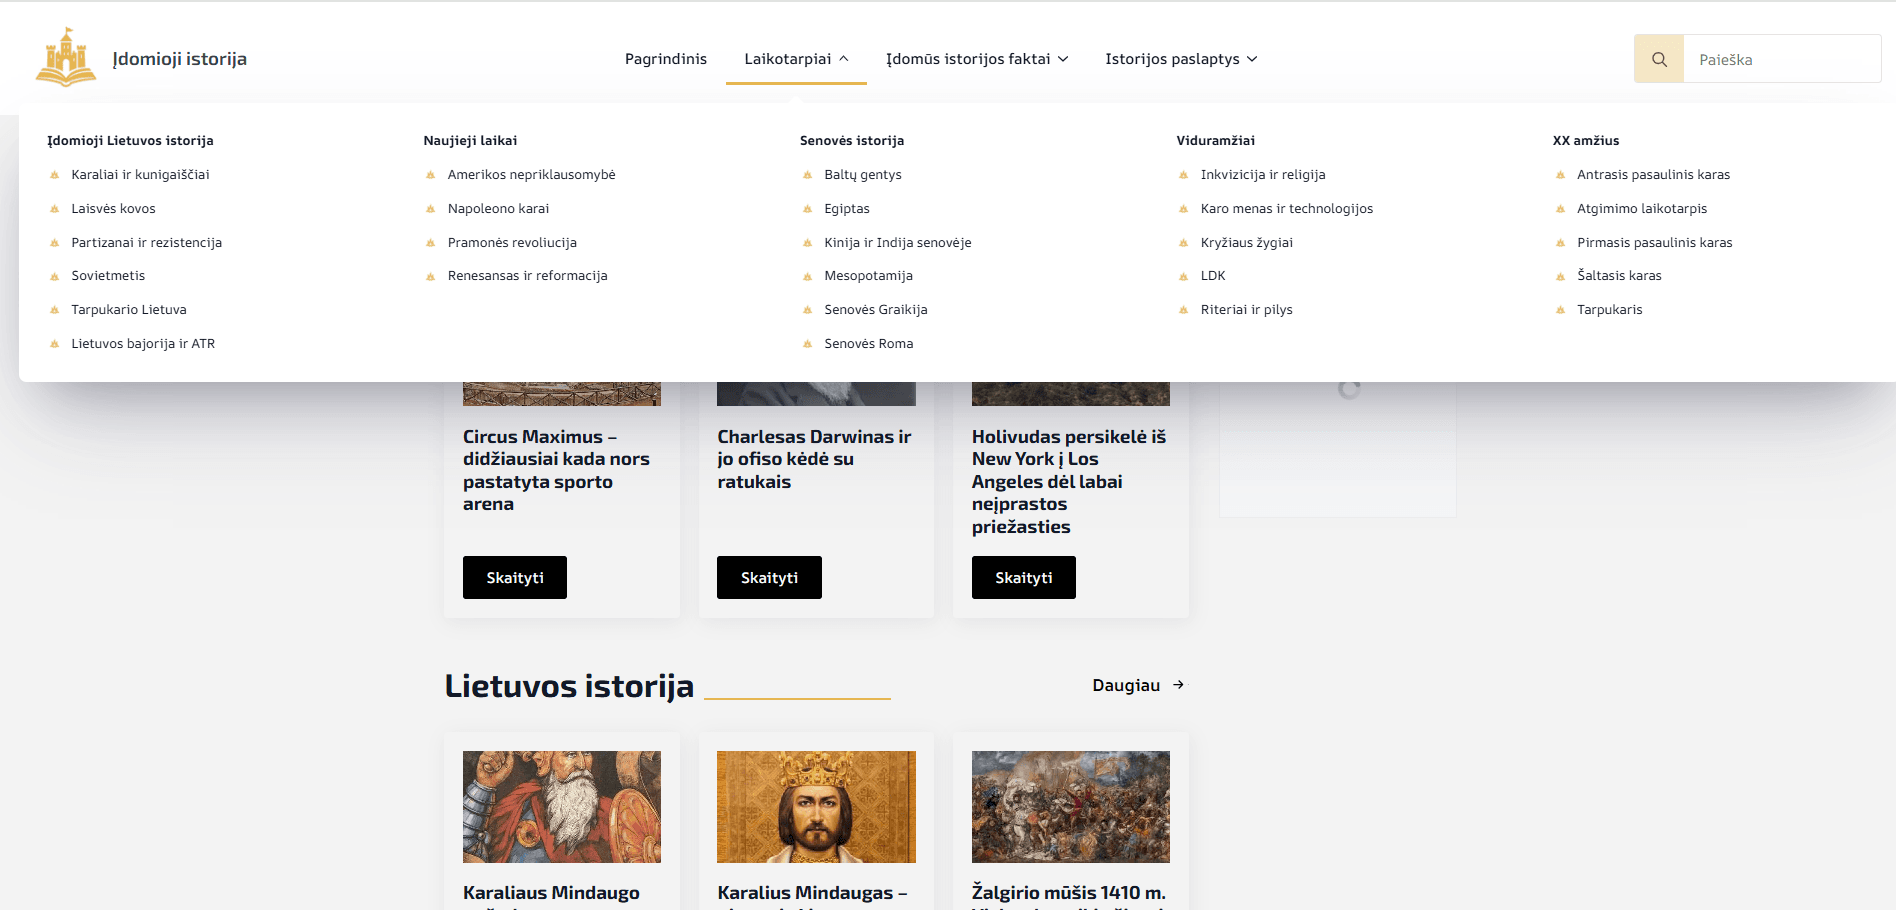
Task: Click the arrow icon next to Daugiau
Action: [1178, 685]
